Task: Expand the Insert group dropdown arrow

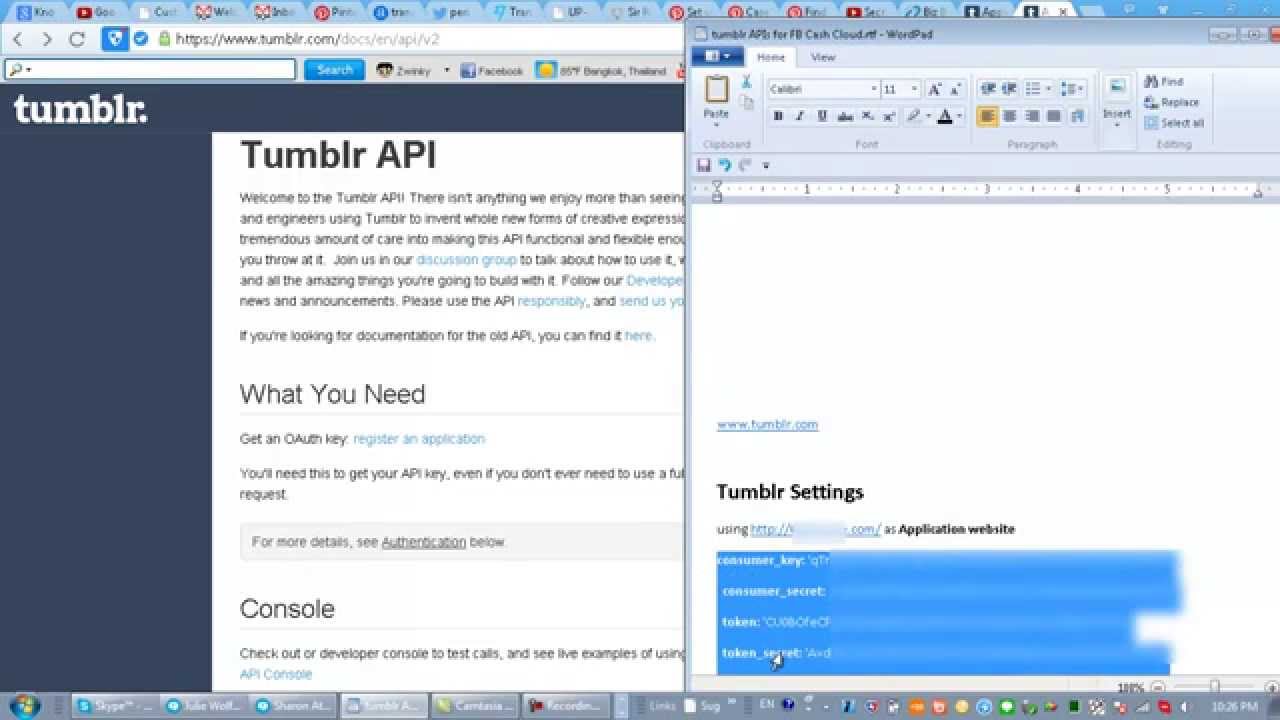Action: click(1117, 125)
